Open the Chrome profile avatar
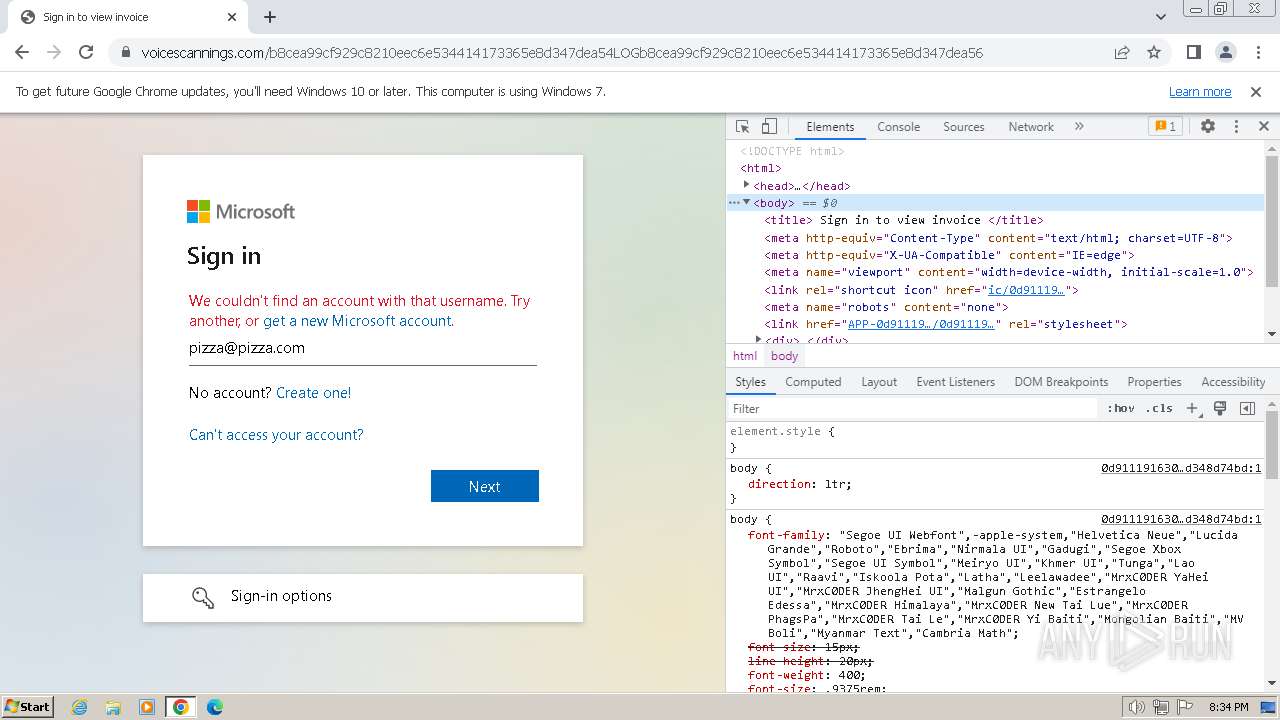The height and width of the screenshot is (720, 1280). tap(1226, 53)
